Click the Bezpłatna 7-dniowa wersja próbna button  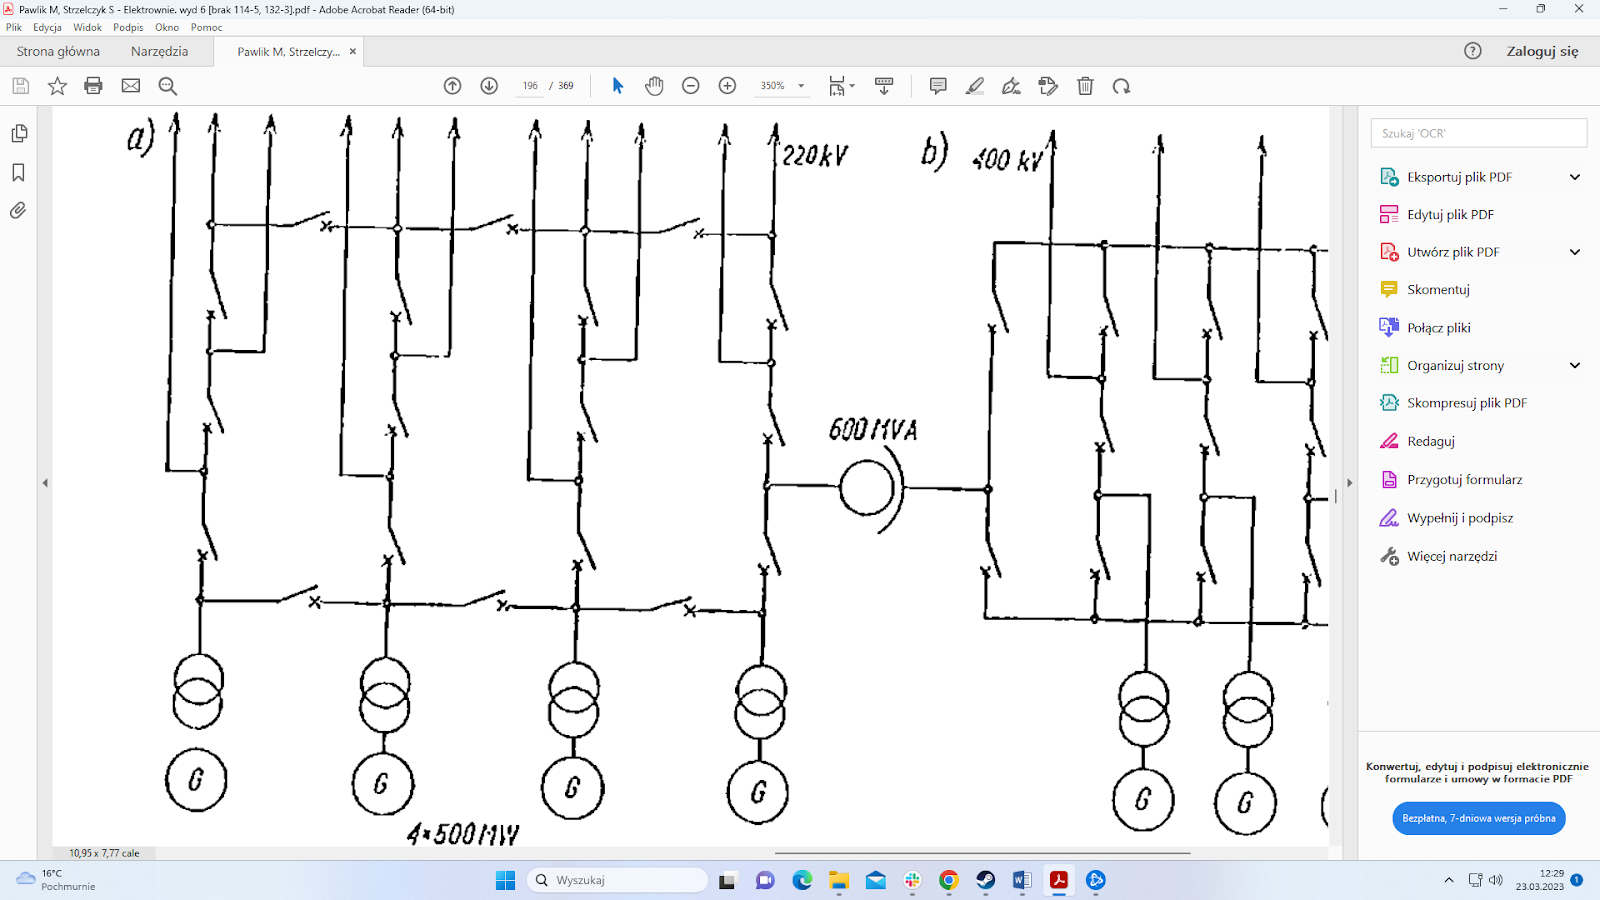coord(1478,818)
